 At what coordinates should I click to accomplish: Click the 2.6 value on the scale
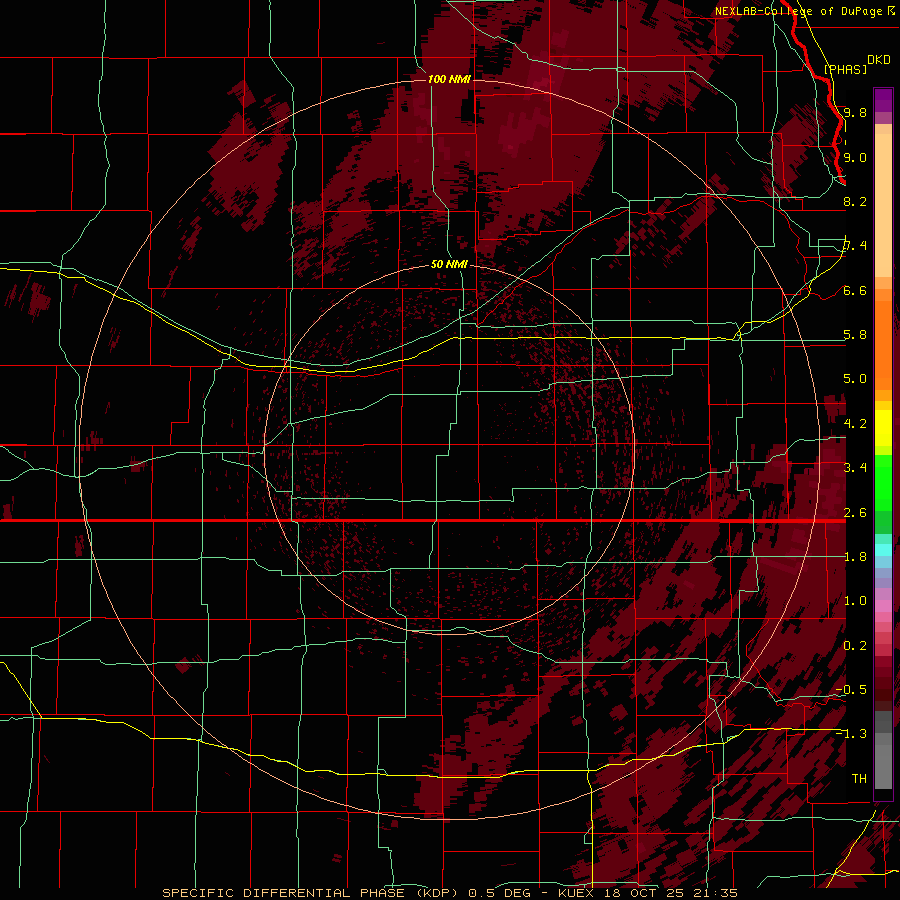click(x=855, y=513)
